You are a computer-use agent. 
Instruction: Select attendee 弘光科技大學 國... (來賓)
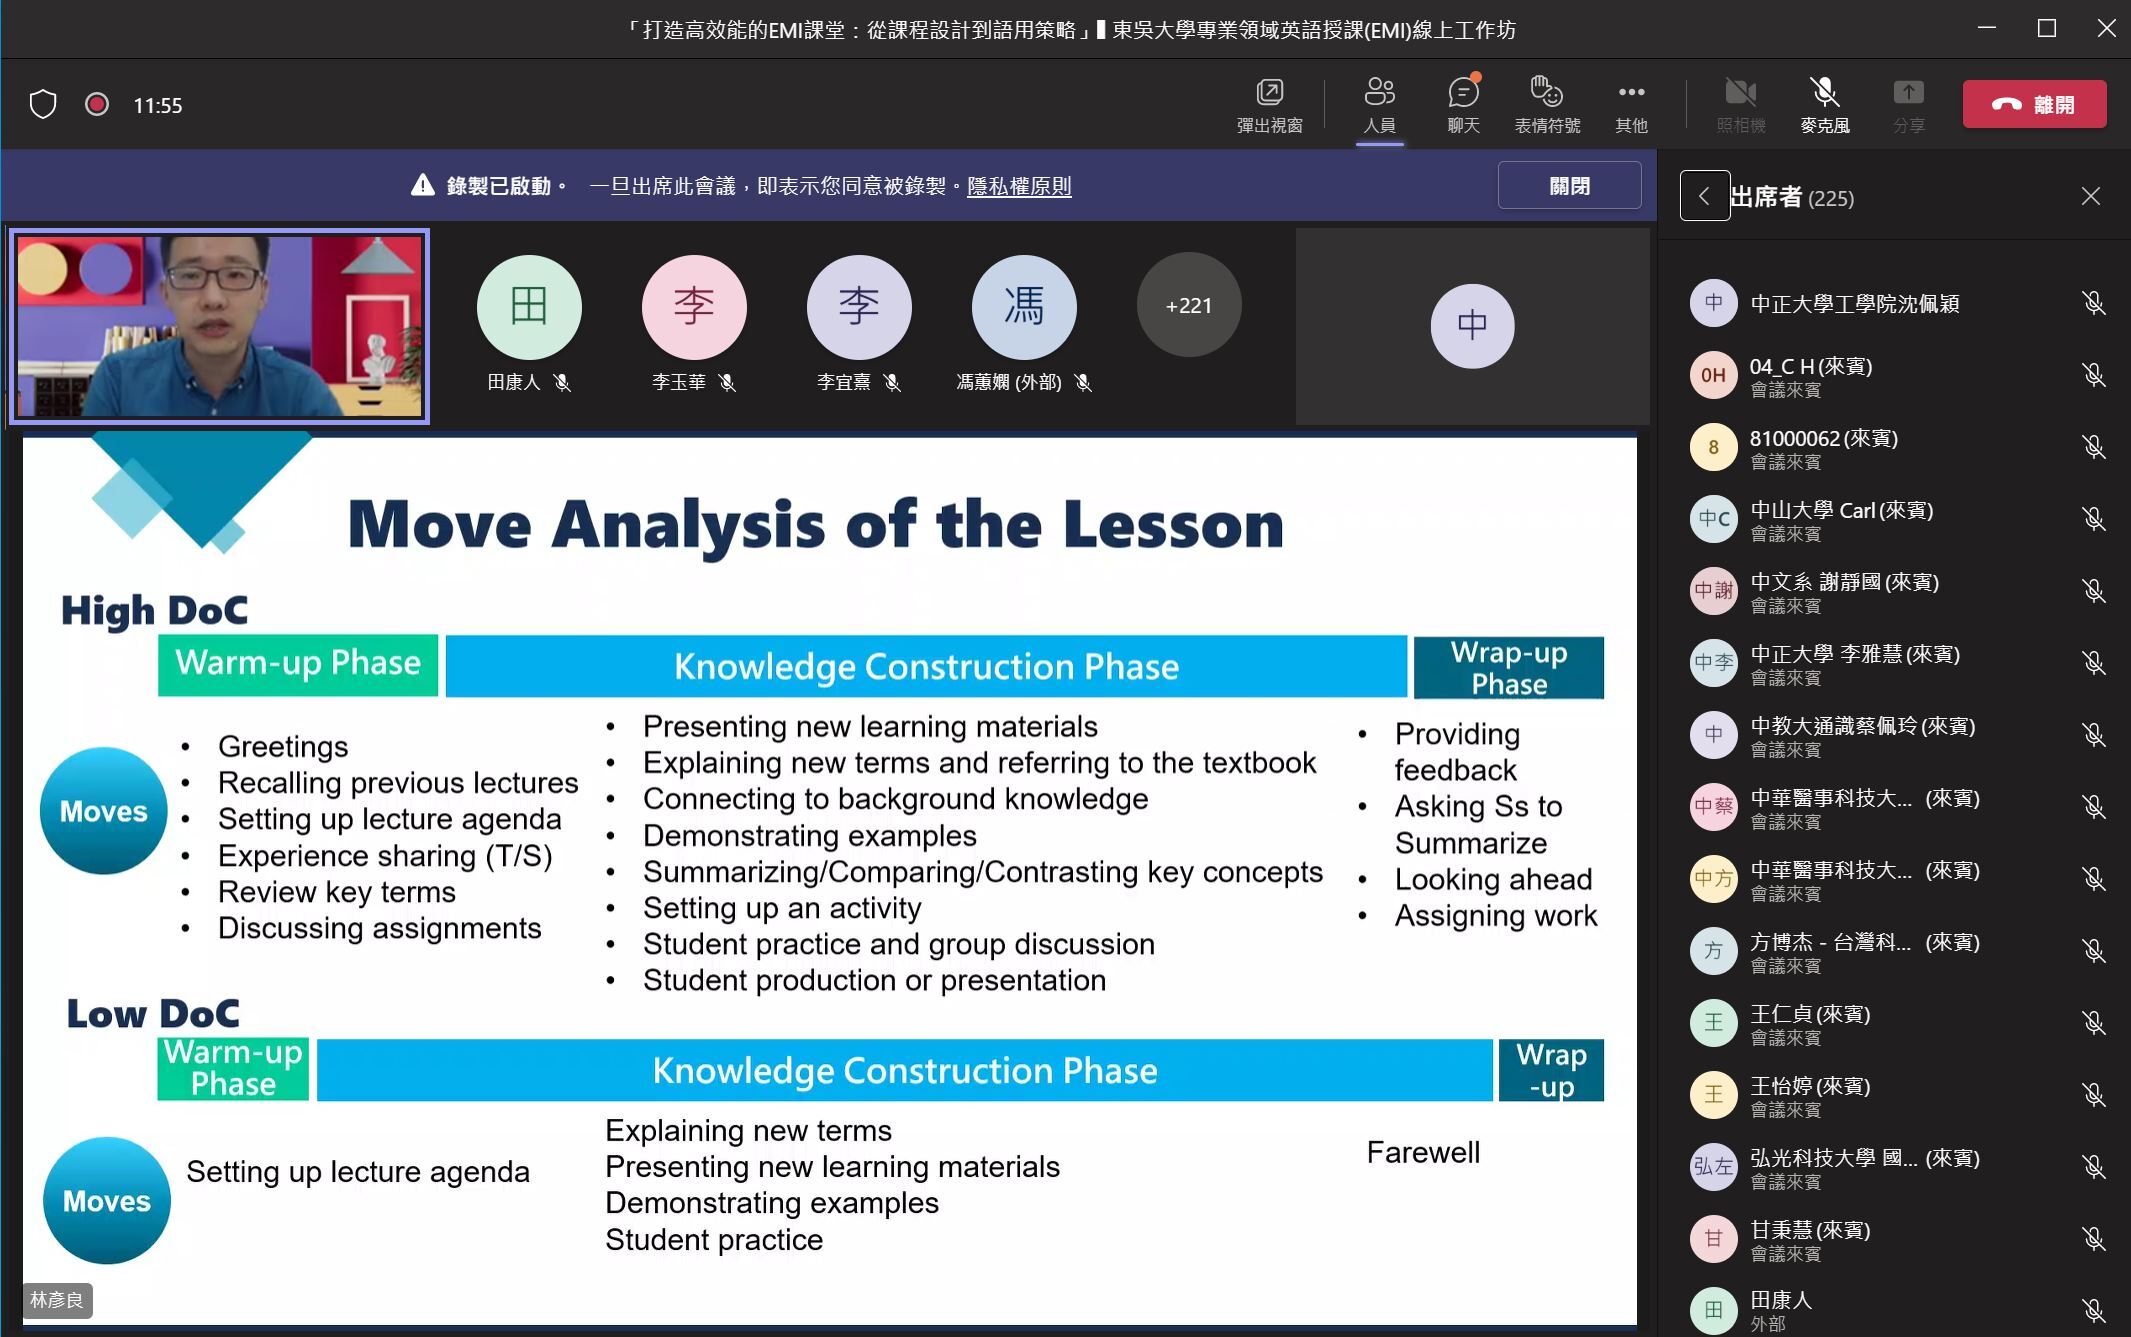click(x=1894, y=1167)
